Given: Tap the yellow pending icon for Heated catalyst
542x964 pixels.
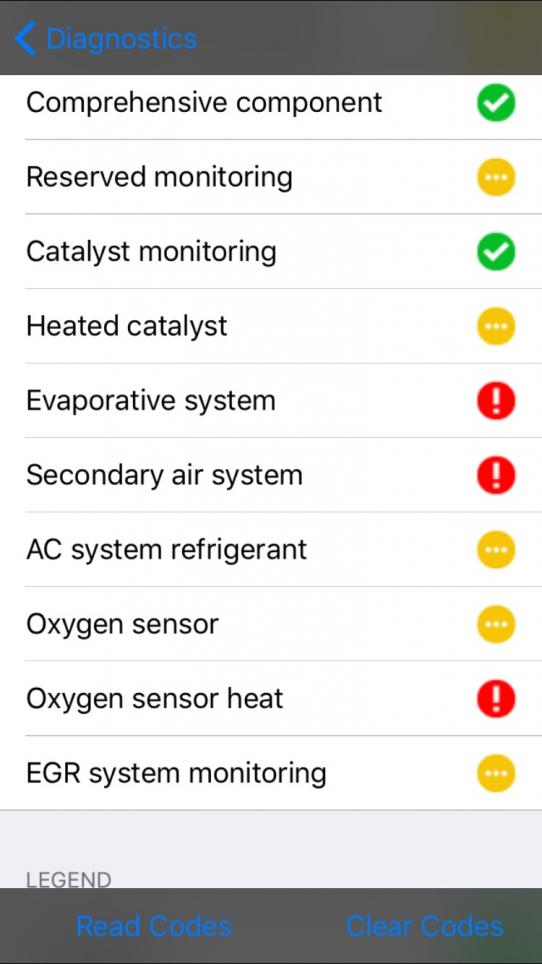Looking at the screenshot, I should click(x=496, y=326).
